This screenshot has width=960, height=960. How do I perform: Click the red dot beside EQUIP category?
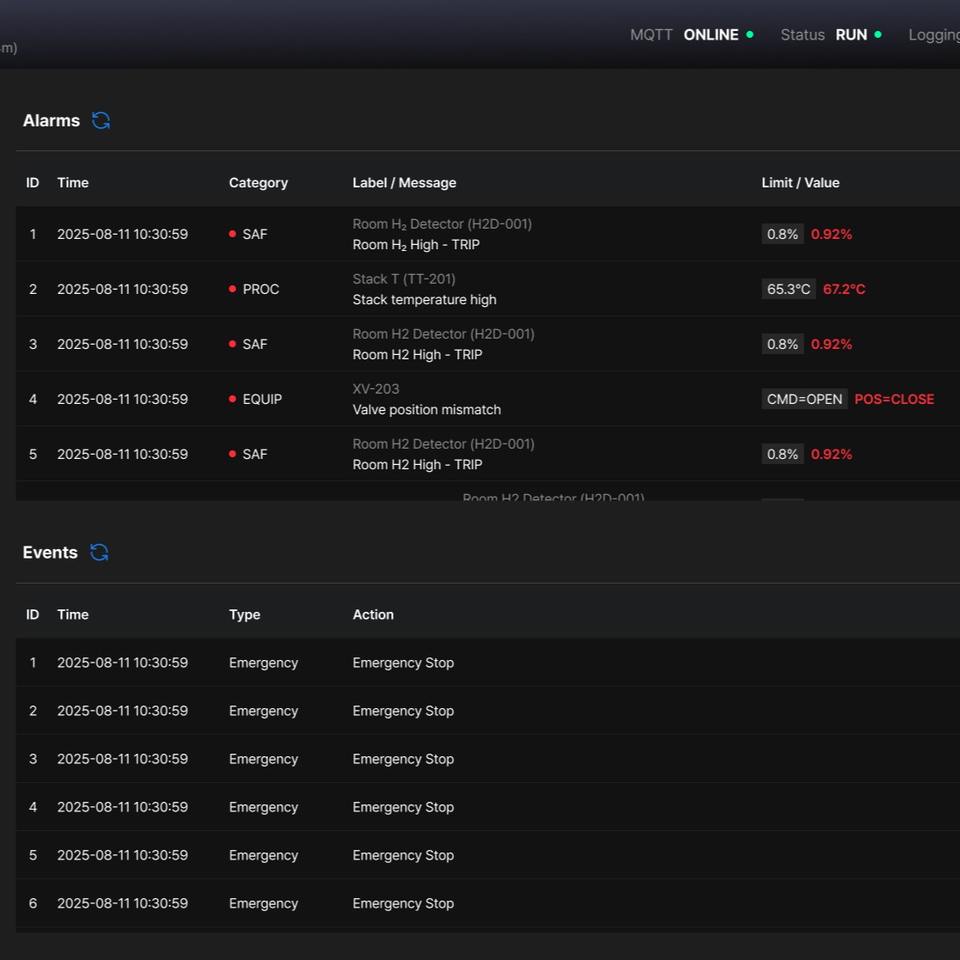233,399
